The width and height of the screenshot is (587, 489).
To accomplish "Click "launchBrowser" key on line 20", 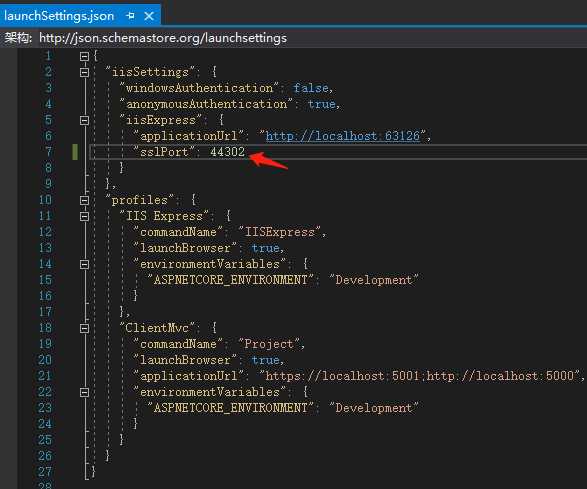I will (185, 360).
